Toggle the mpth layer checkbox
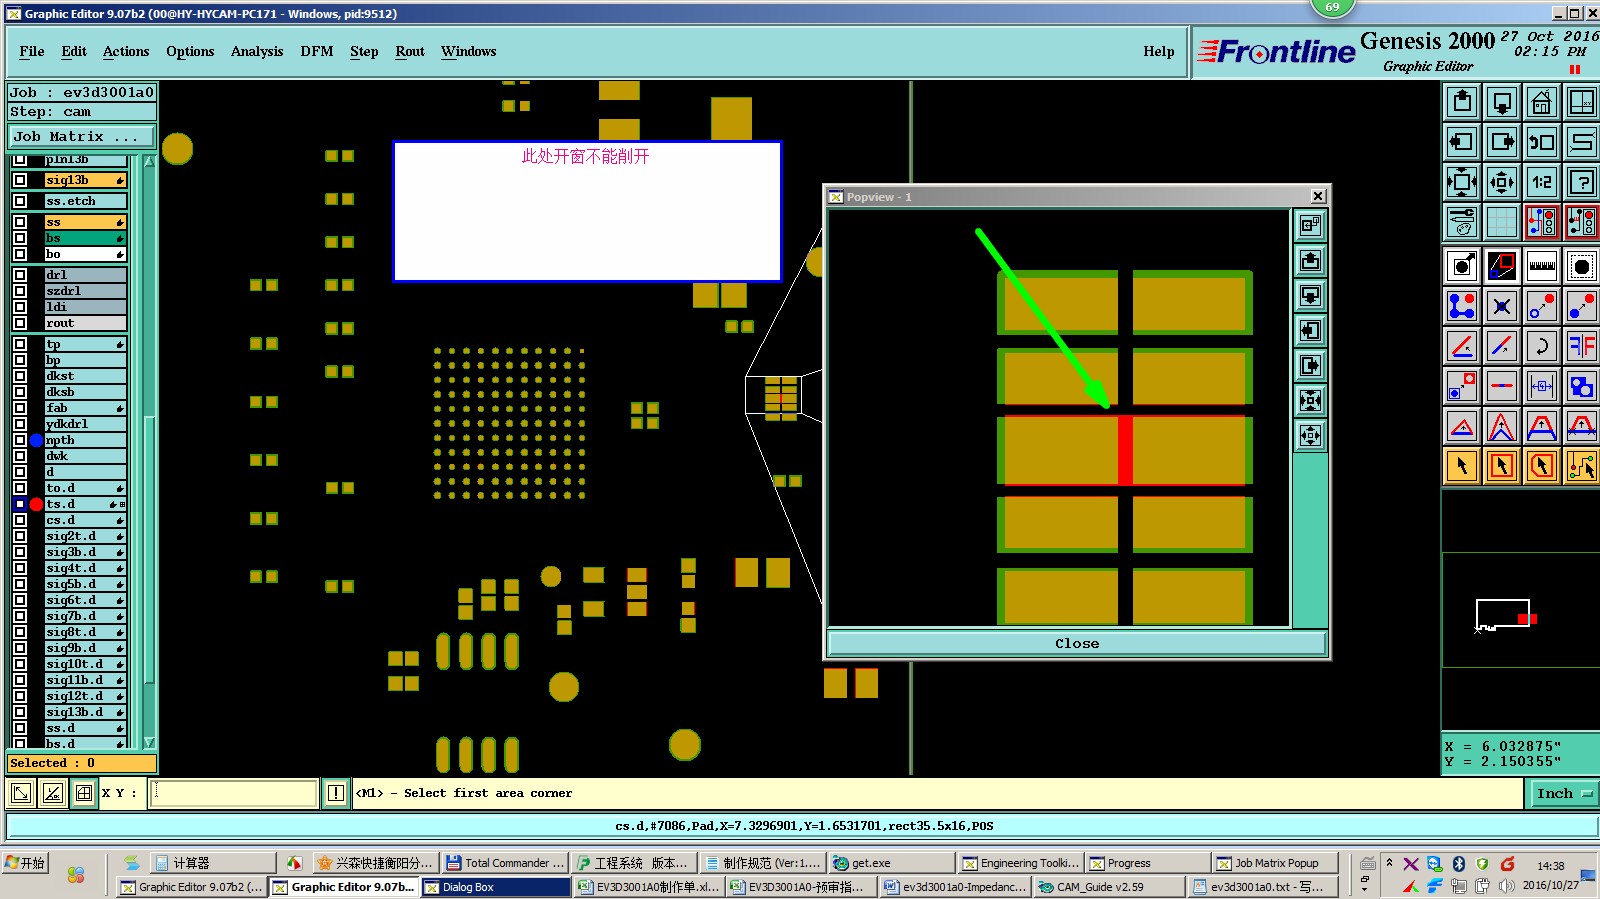Image resolution: width=1600 pixels, height=899 pixels. (20, 440)
